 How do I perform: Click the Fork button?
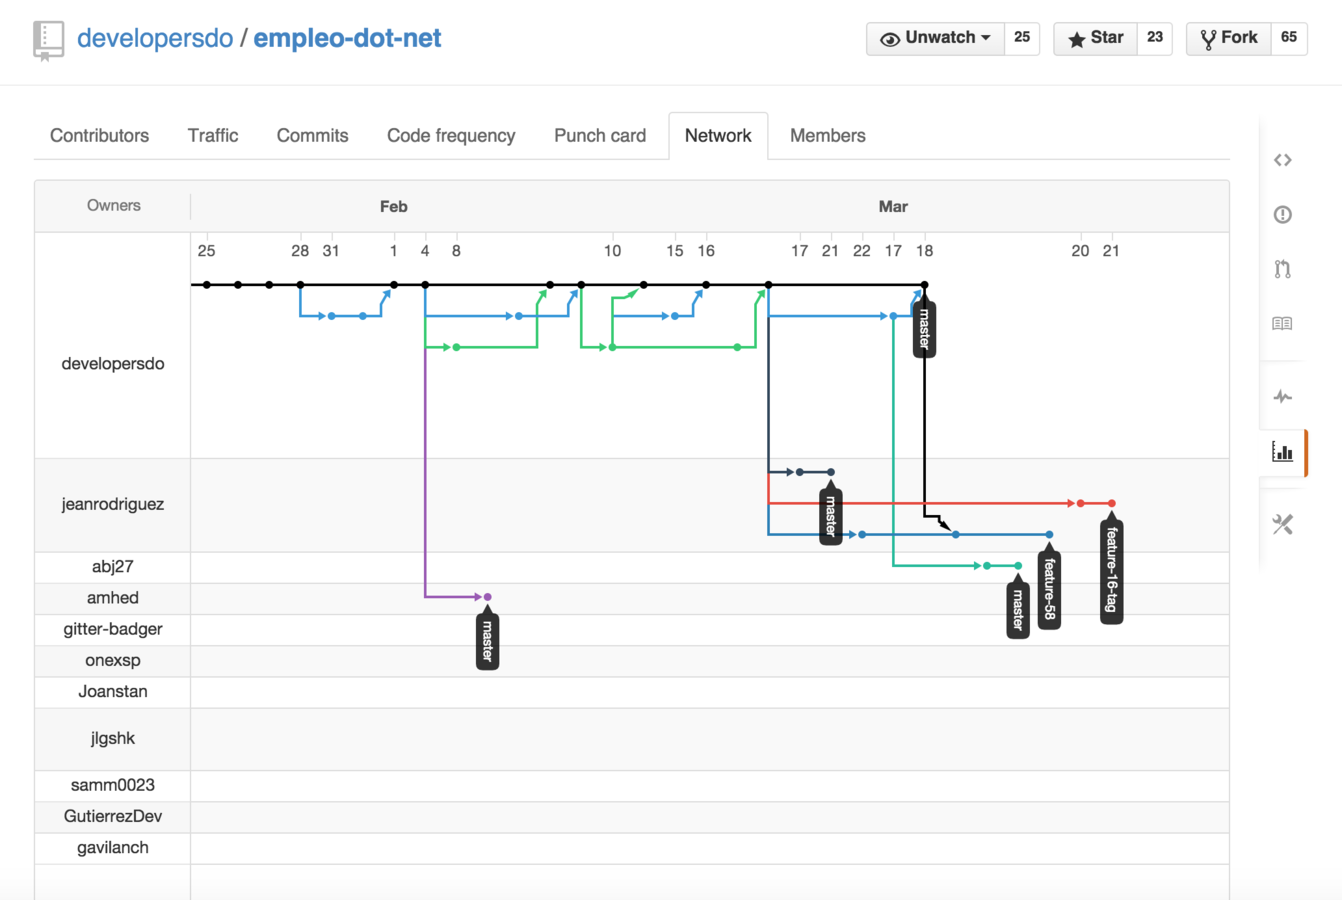click(x=1229, y=38)
